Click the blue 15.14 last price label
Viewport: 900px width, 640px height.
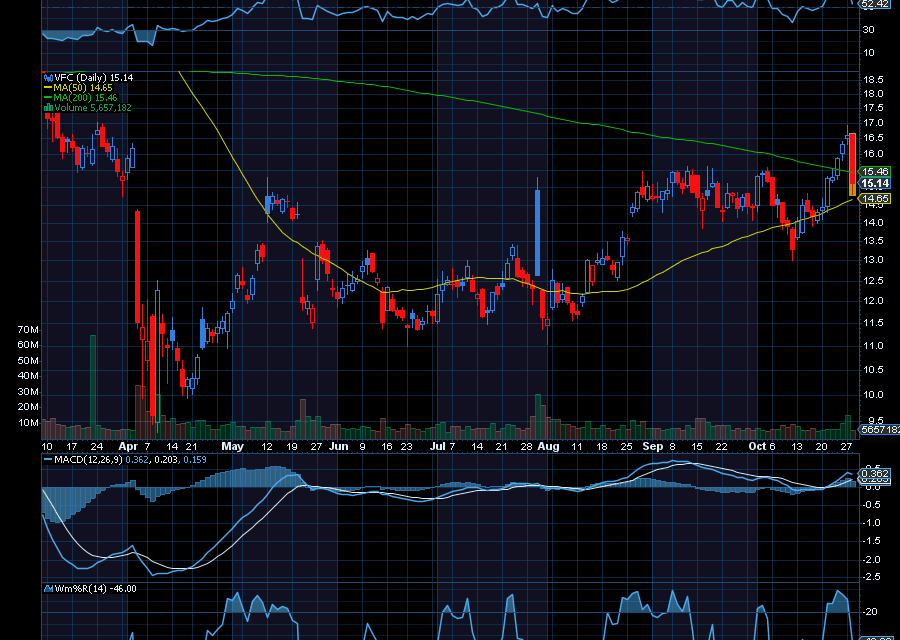[874, 185]
